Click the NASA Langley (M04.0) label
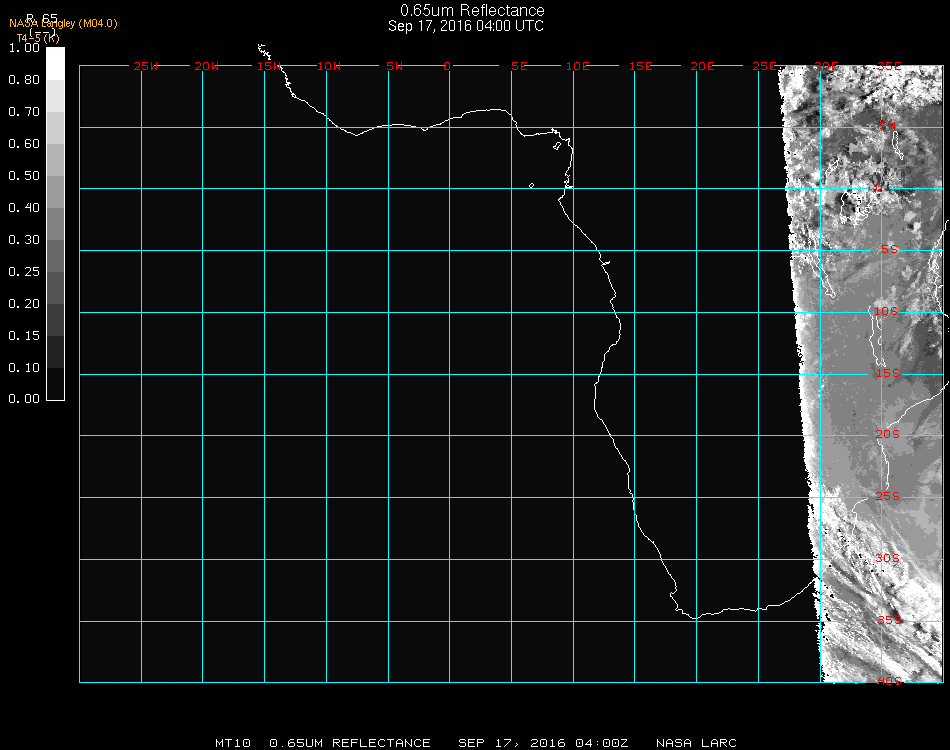The image size is (950, 750). [x=63, y=23]
